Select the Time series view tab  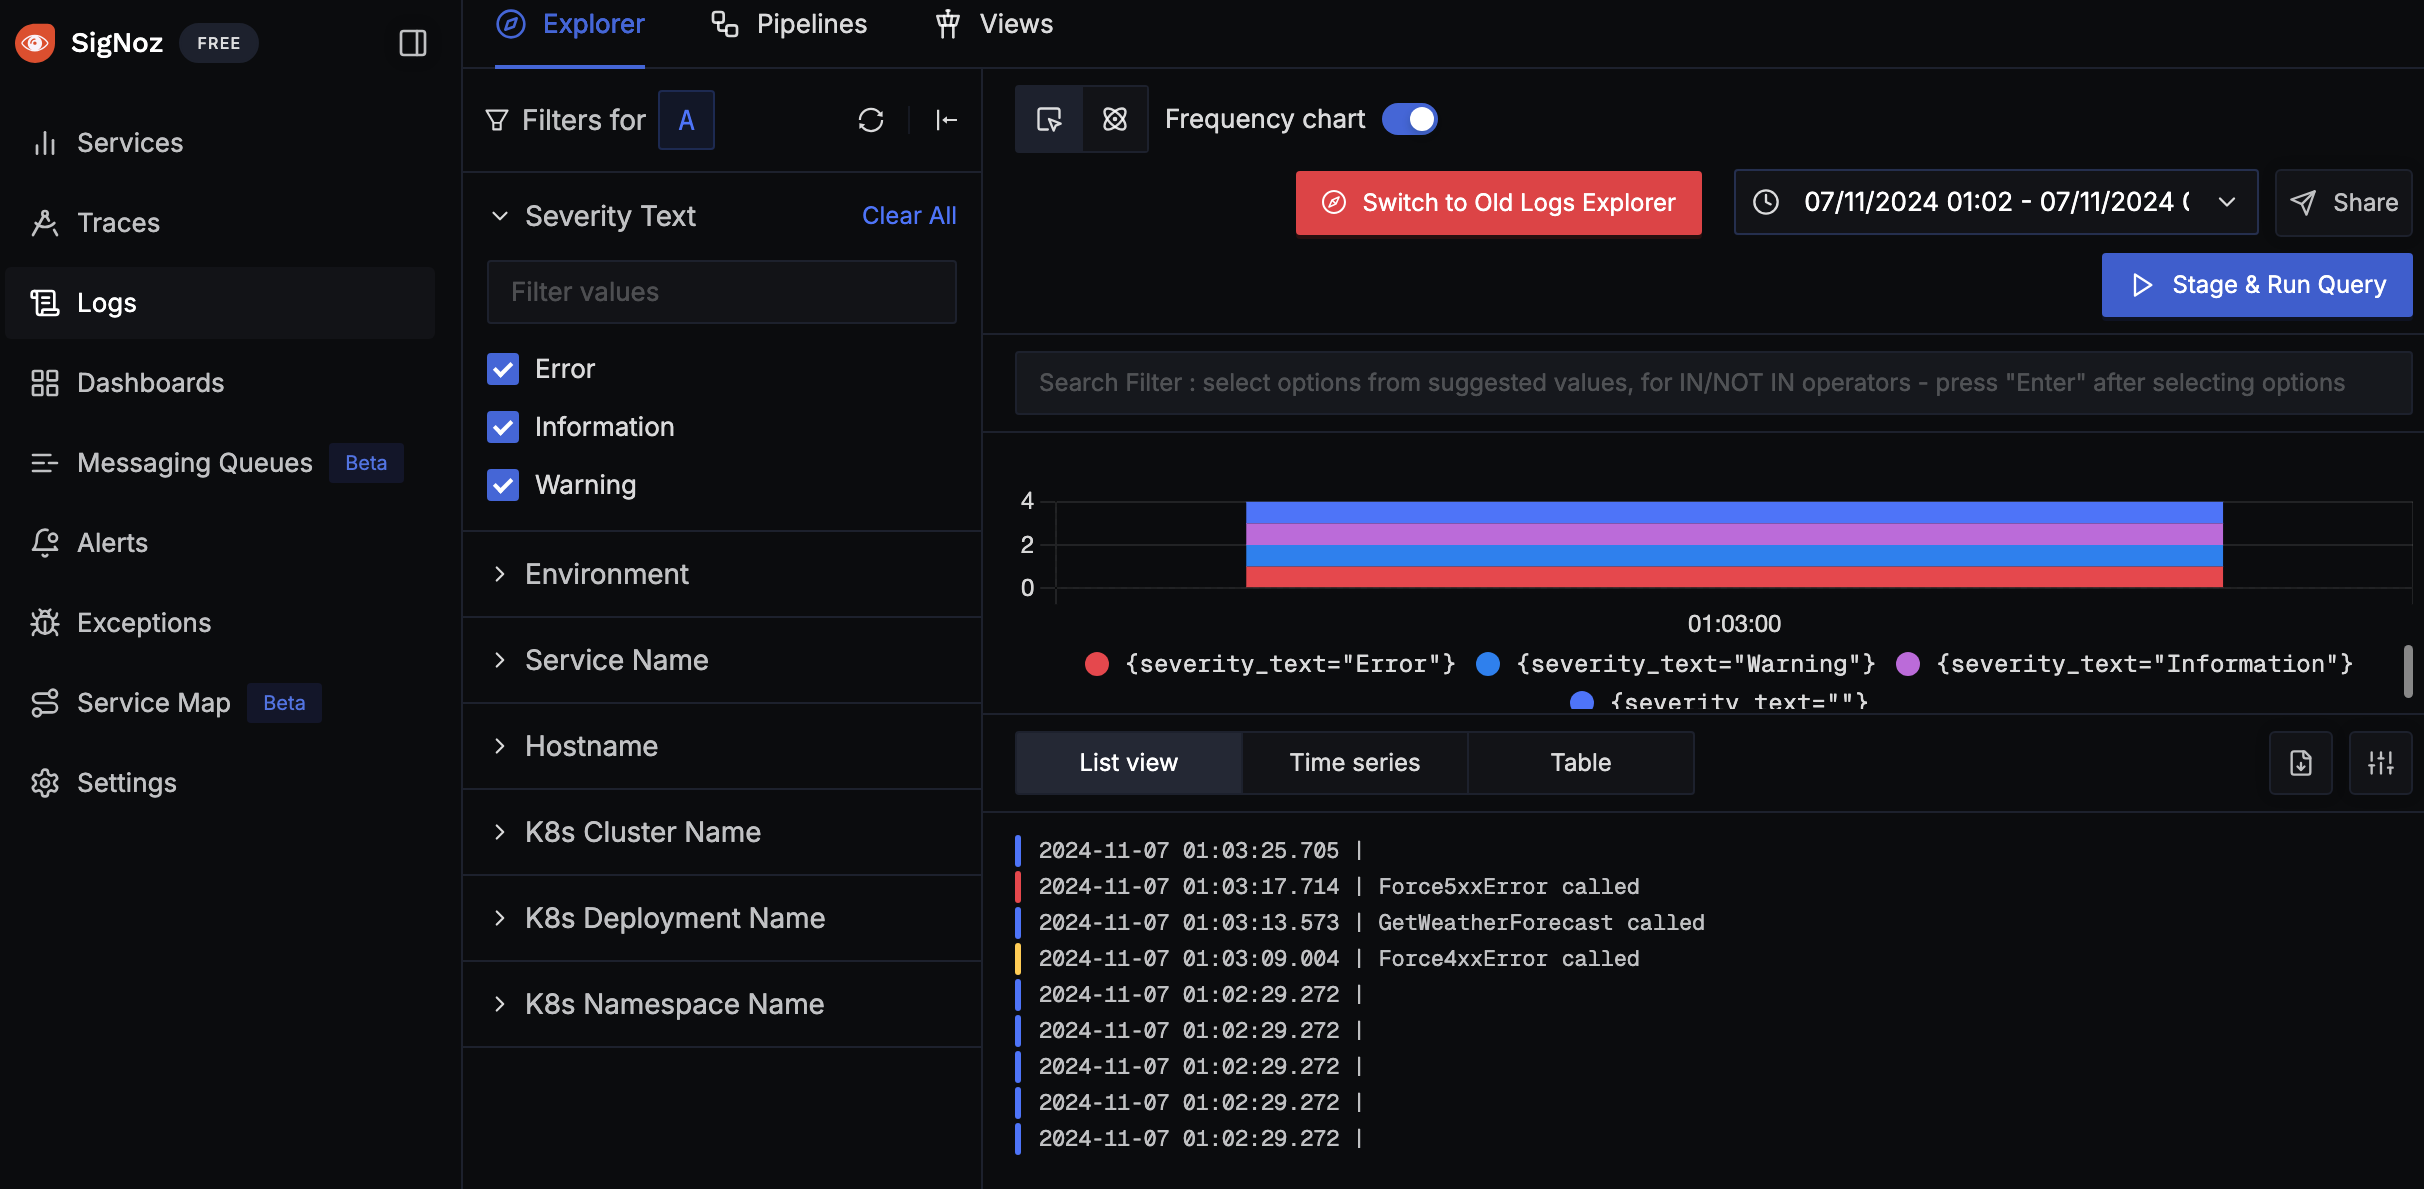1354,763
